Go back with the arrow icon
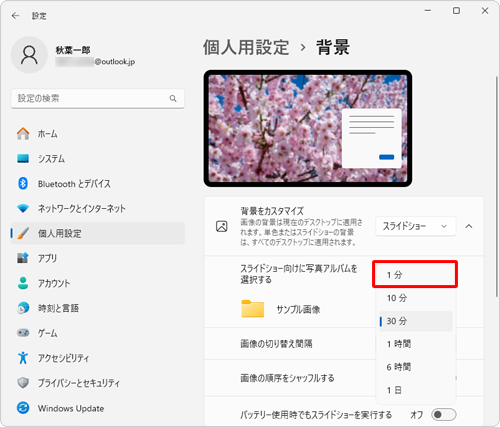 15,16
